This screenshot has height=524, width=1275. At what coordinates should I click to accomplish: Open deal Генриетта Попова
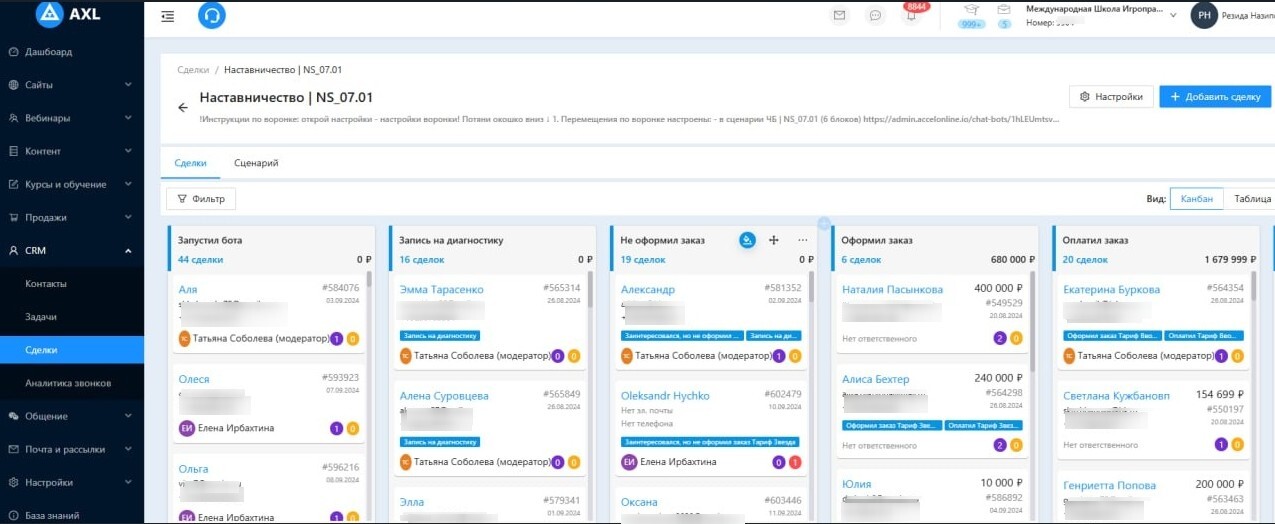[x=1109, y=486]
